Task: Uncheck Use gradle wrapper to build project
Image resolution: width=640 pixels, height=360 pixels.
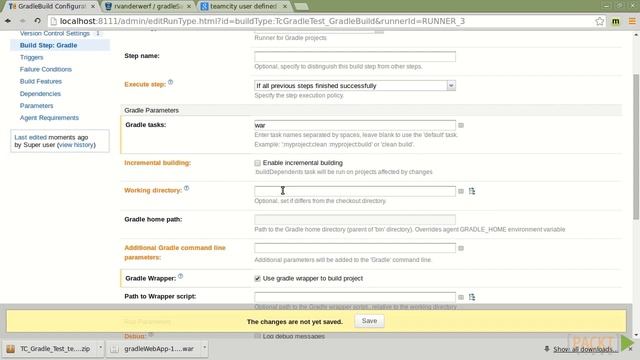Action: click(257, 278)
